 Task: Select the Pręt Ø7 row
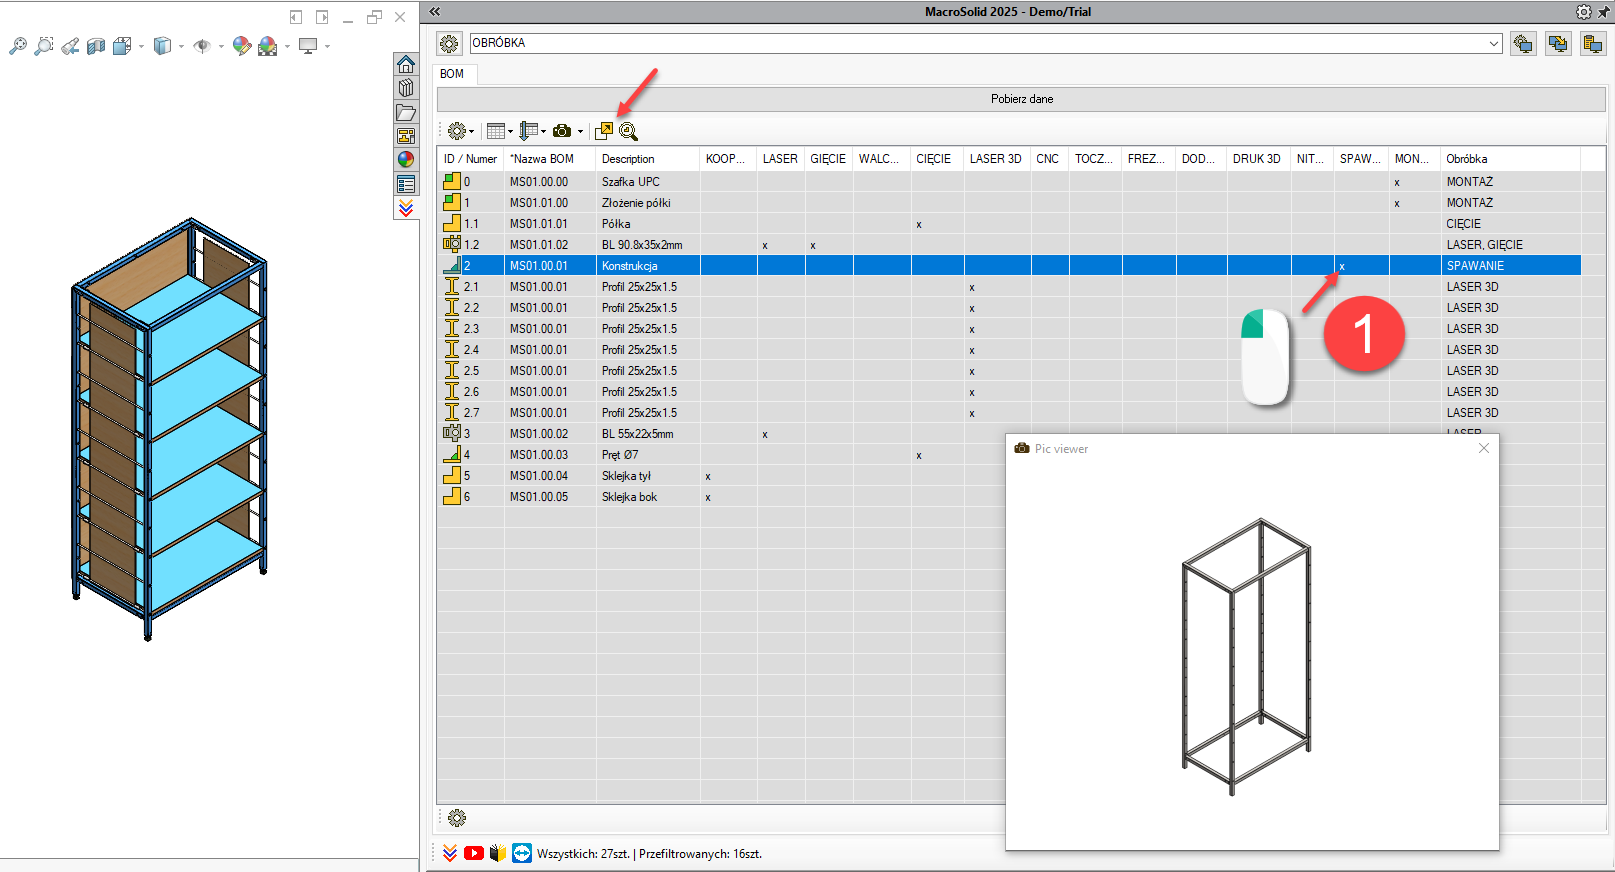(x=720, y=455)
